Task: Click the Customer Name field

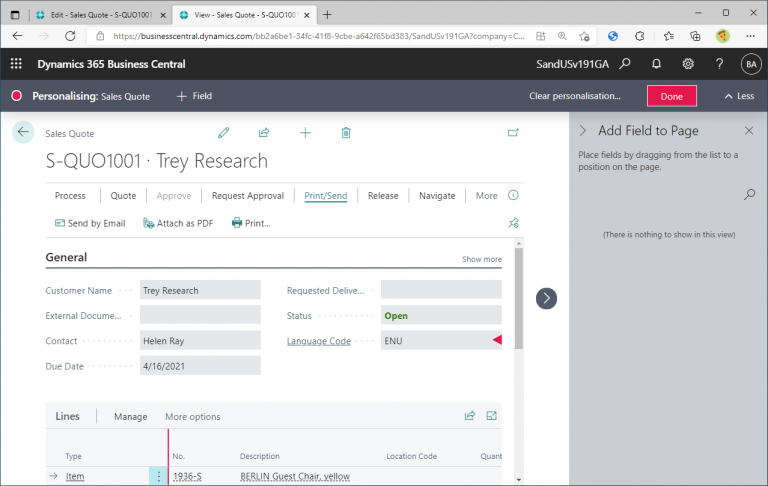Action: point(200,291)
